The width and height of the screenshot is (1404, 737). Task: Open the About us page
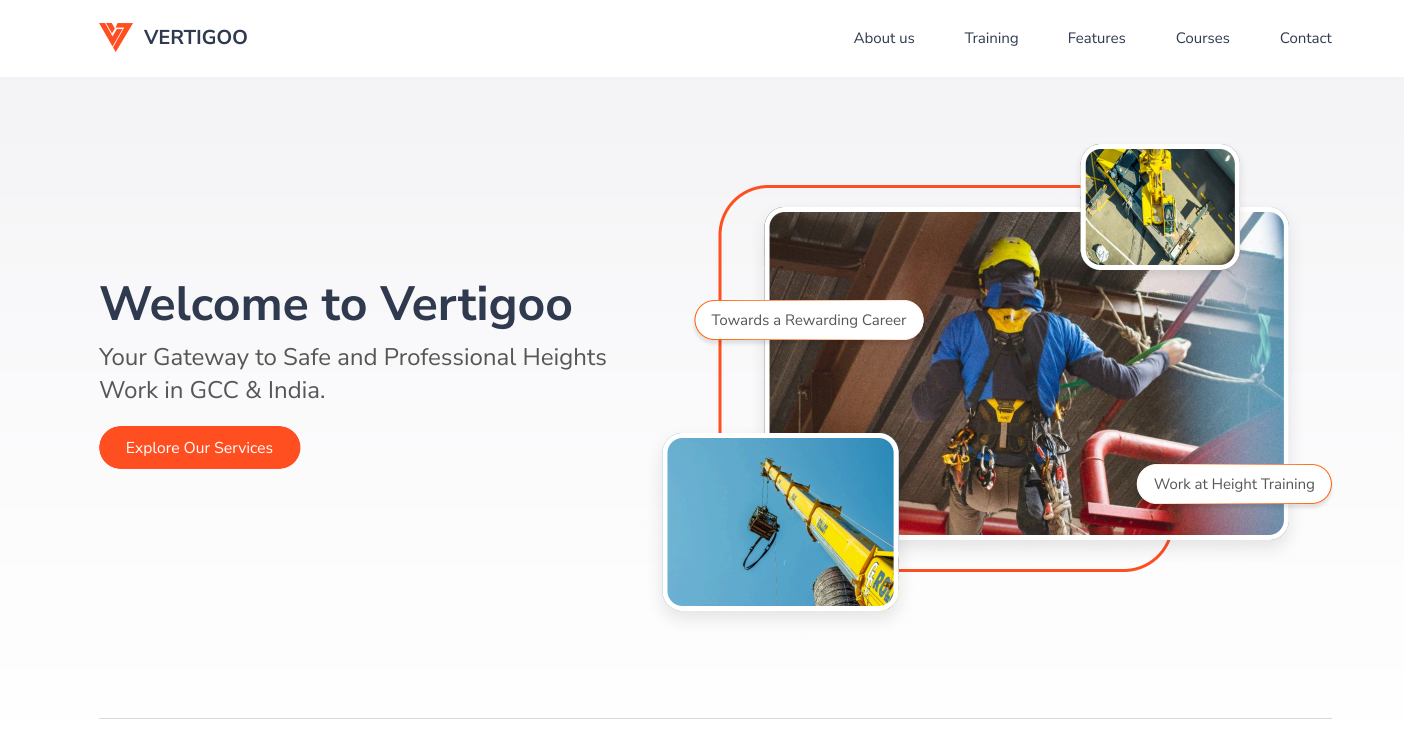click(884, 38)
